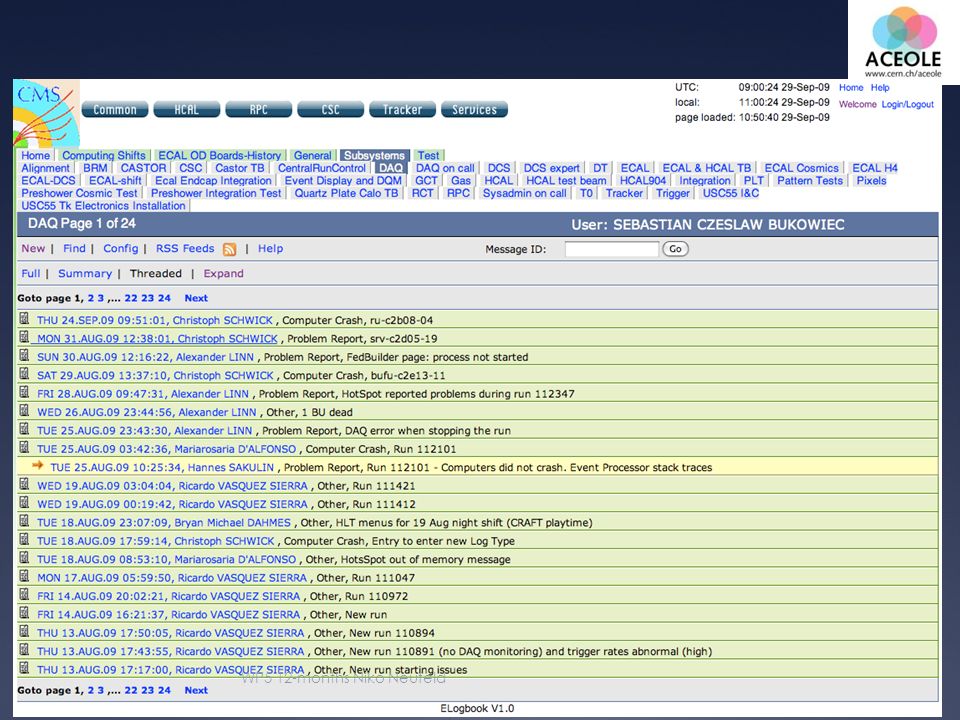The width and height of the screenshot is (960, 720).
Task: Open the Common menu button
Action: pos(115,110)
